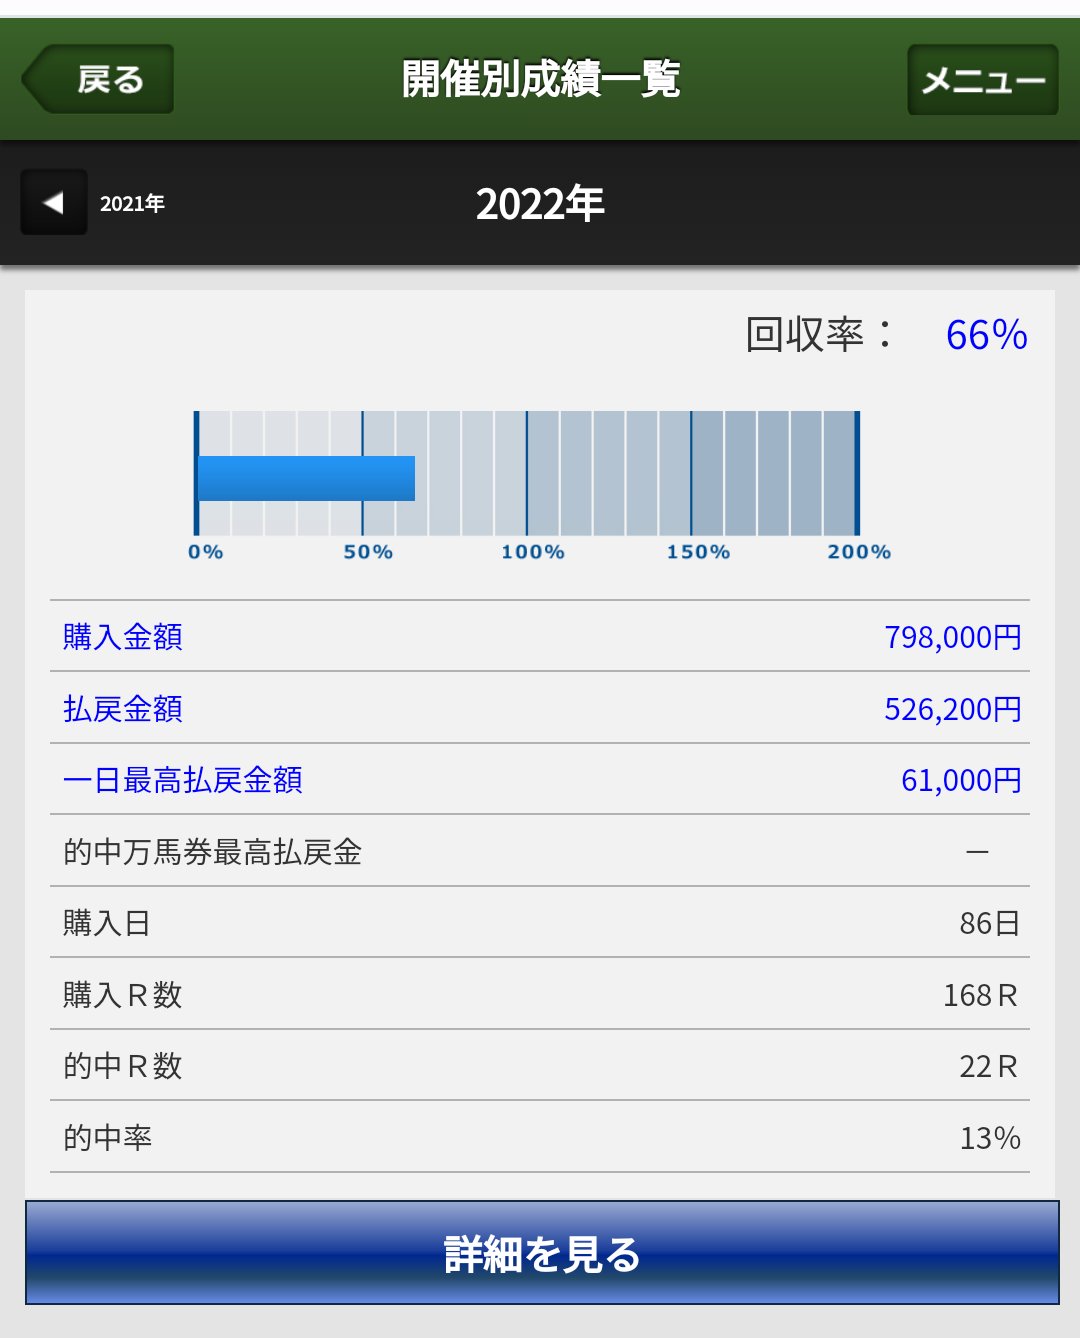Click the 526,200円 payout value
Viewport: 1080px width, 1338px height.
click(x=953, y=709)
